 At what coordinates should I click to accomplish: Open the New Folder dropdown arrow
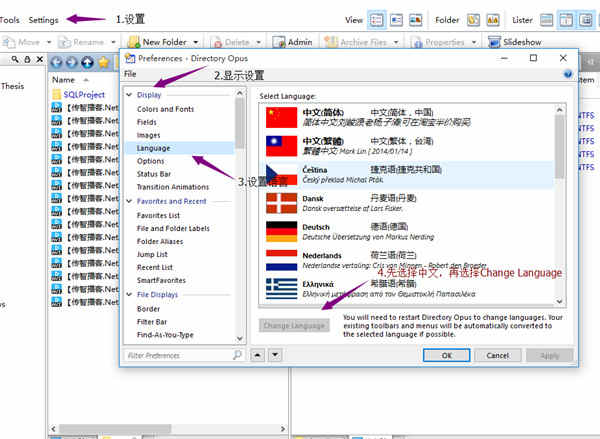coord(196,42)
